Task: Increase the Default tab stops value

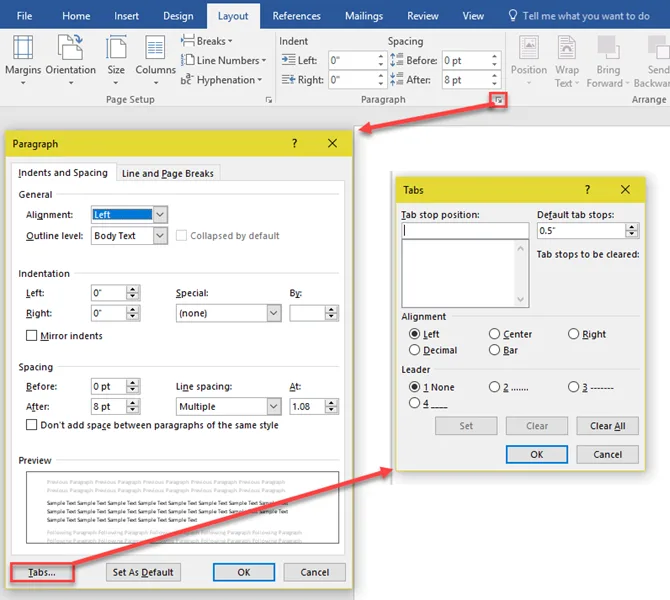Action: click(x=632, y=226)
